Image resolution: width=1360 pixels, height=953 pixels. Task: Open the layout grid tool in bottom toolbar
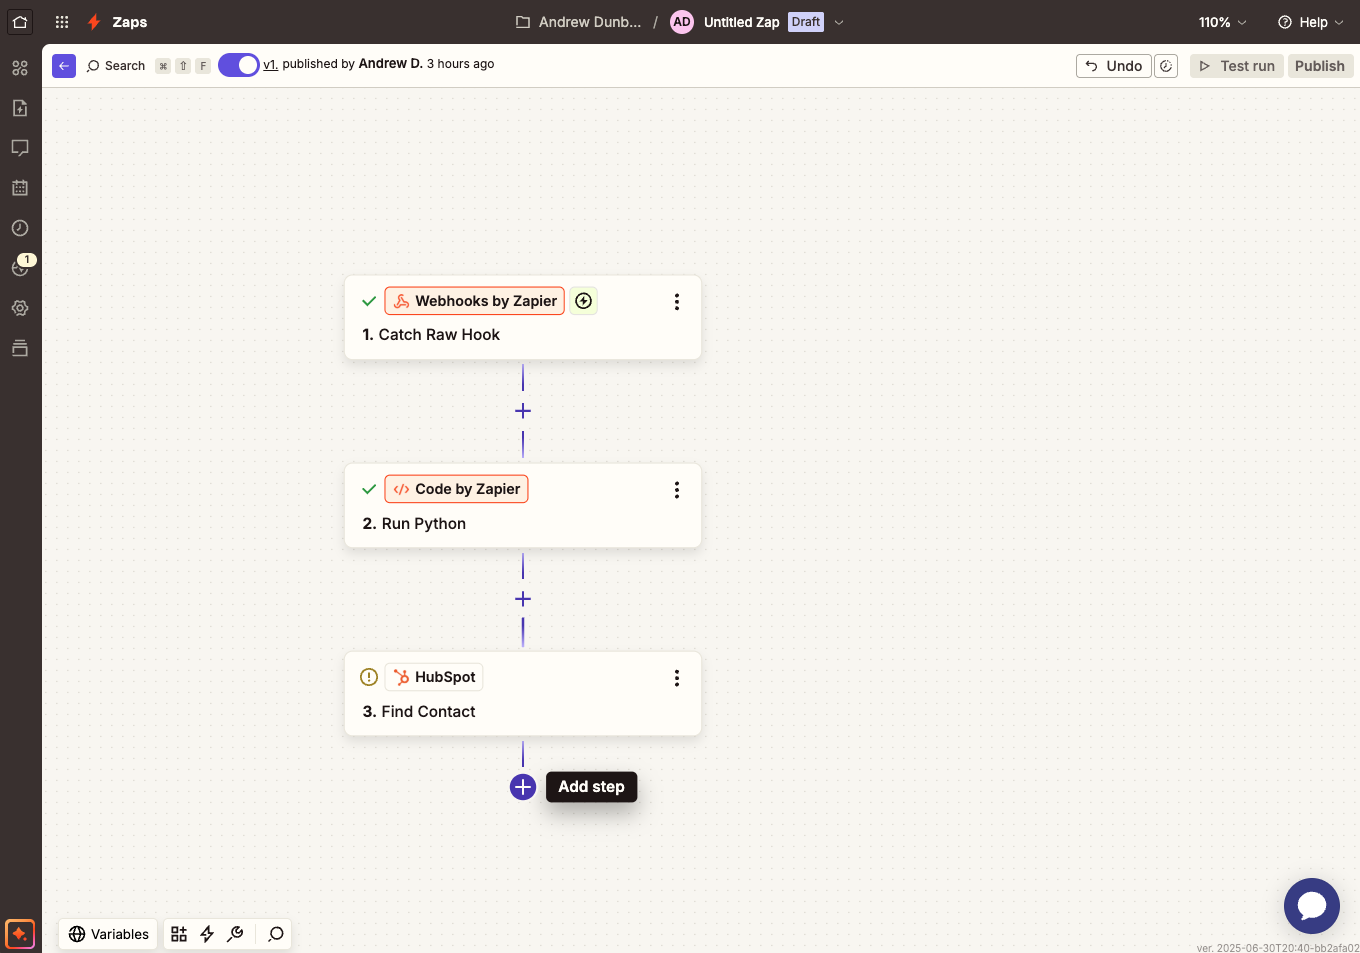(x=179, y=934)
